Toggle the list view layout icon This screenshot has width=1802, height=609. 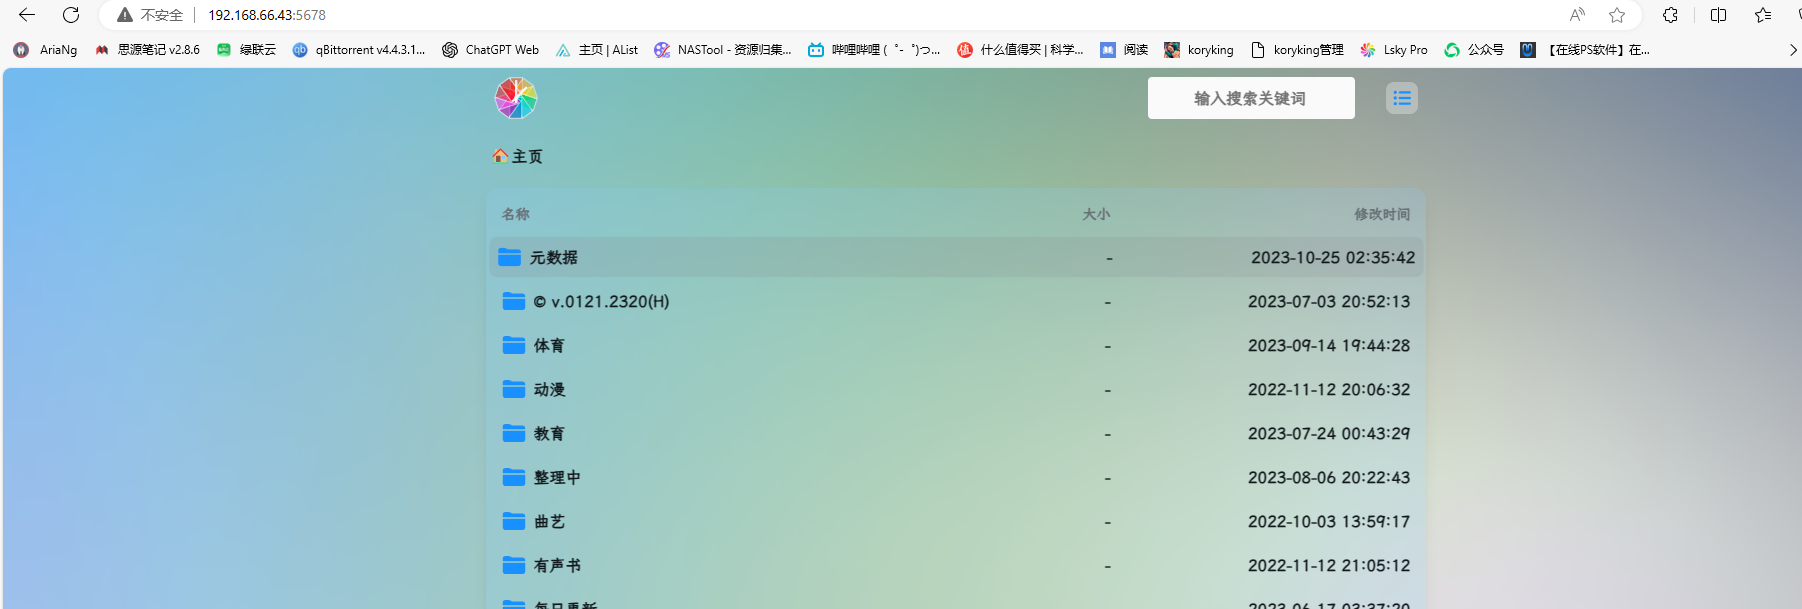tap(1401, 98)
